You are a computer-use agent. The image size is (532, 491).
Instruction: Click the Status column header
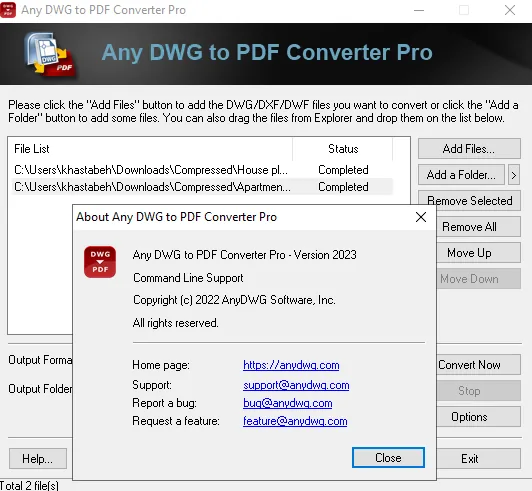(343, 149)
